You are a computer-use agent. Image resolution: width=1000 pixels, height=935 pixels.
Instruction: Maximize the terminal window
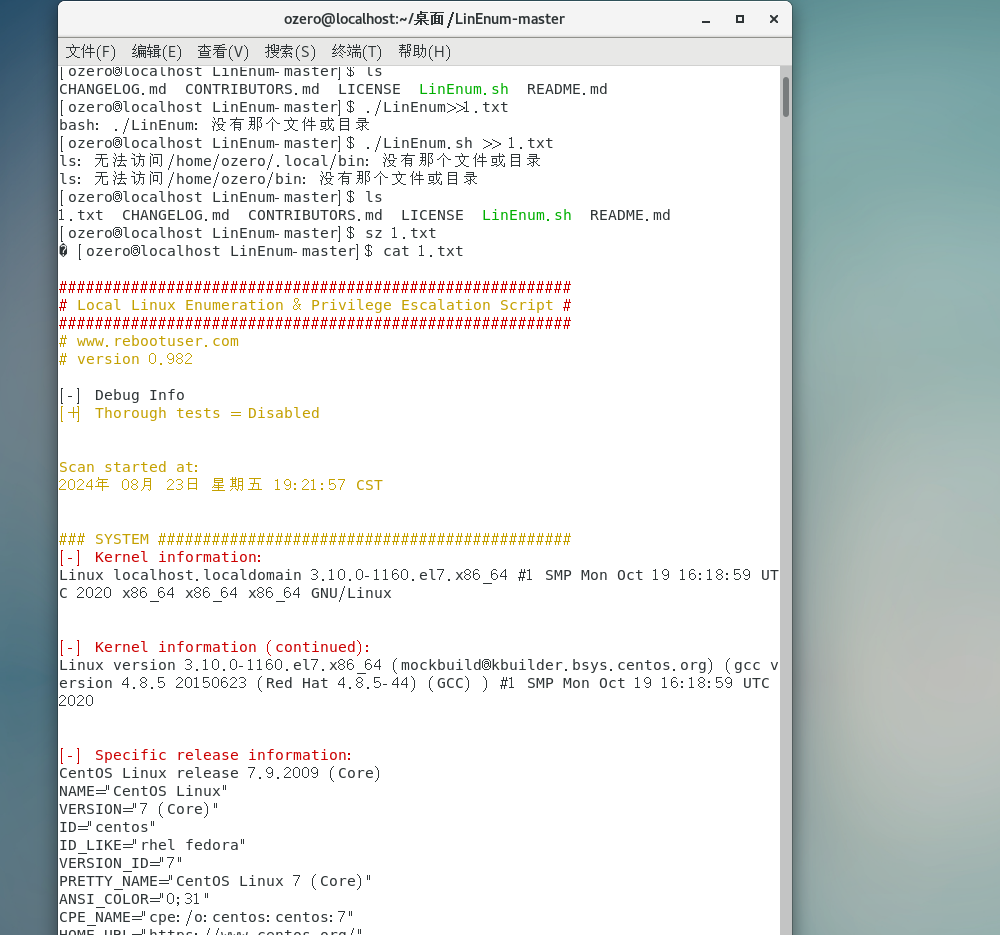click(x=740, y=19)
